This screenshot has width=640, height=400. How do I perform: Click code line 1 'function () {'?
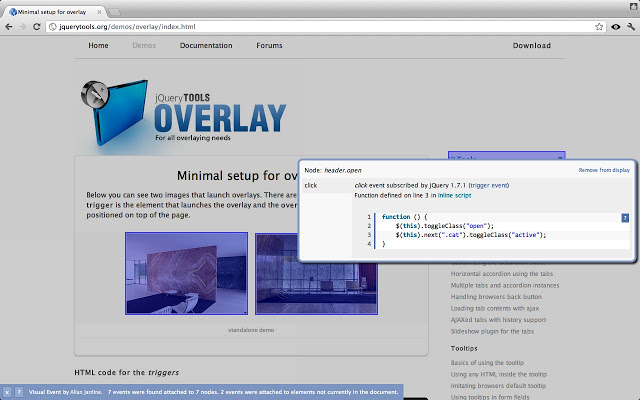[404, 217]
